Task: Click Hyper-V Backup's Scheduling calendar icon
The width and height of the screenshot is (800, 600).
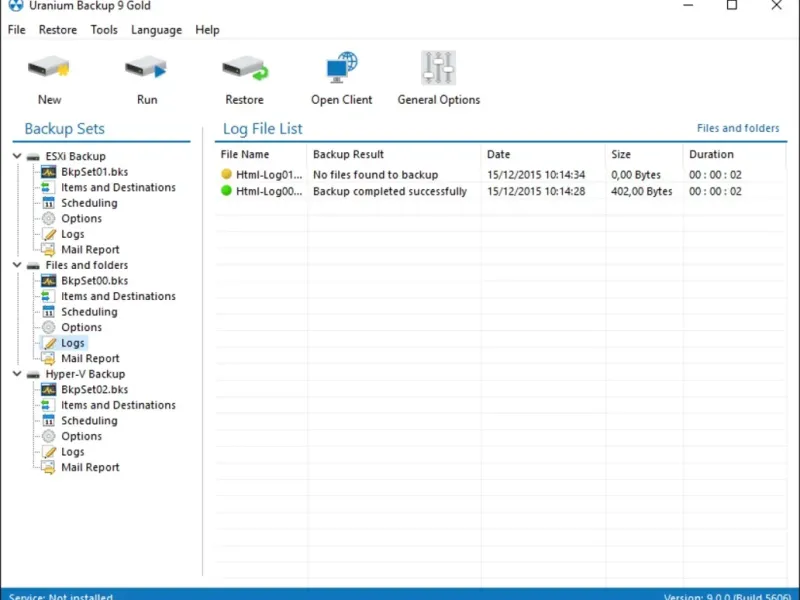Action: [48, 420]
